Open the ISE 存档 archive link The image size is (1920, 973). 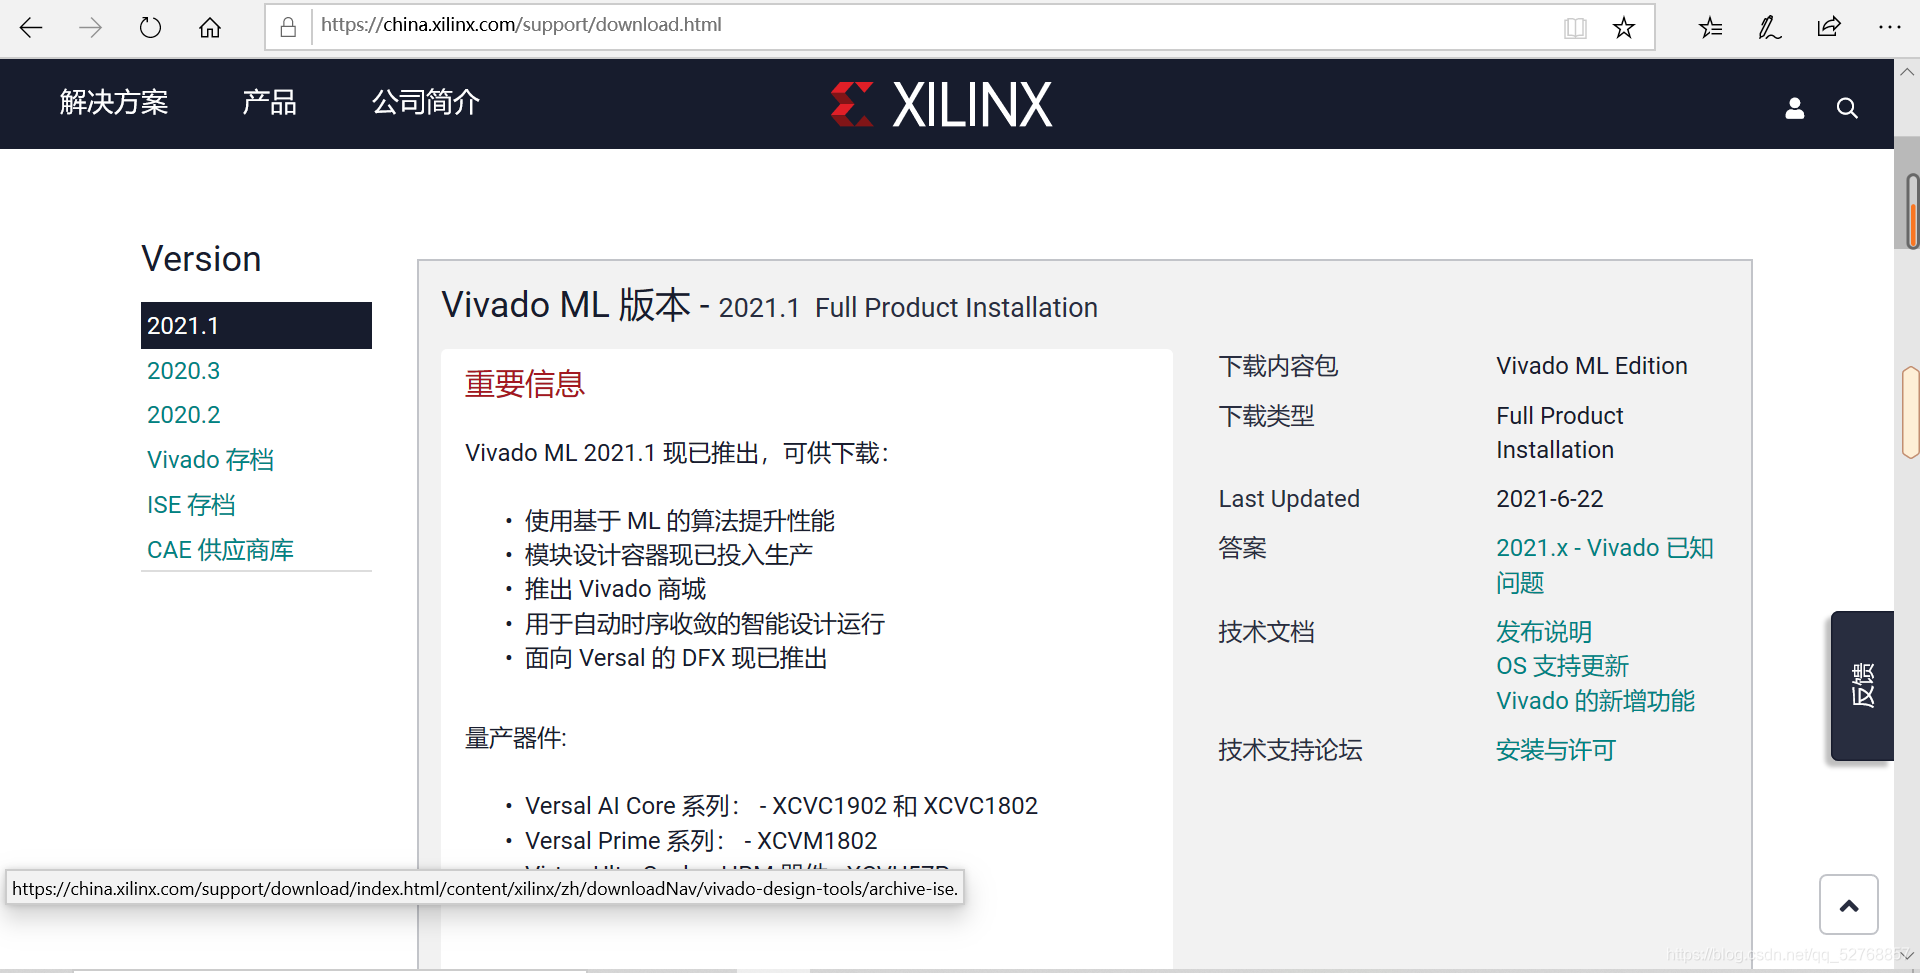[x=191, y=505]
